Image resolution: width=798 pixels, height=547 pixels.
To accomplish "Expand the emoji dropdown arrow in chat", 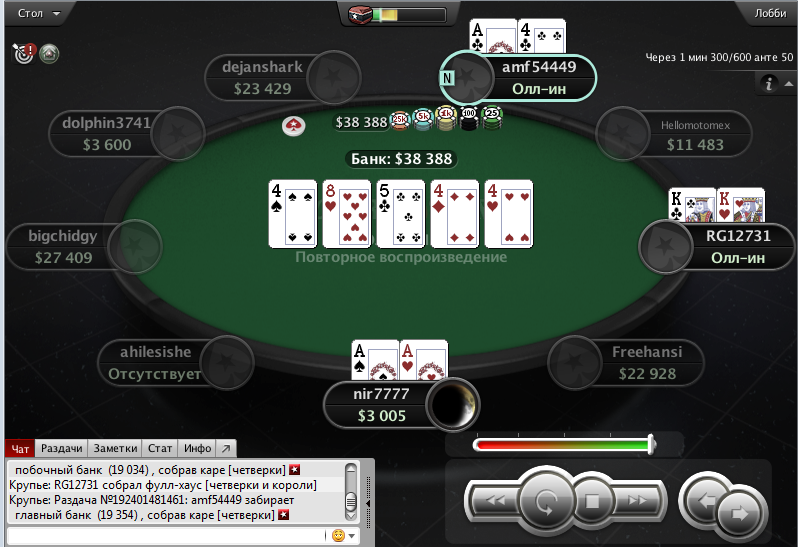I will click(352, 536).
